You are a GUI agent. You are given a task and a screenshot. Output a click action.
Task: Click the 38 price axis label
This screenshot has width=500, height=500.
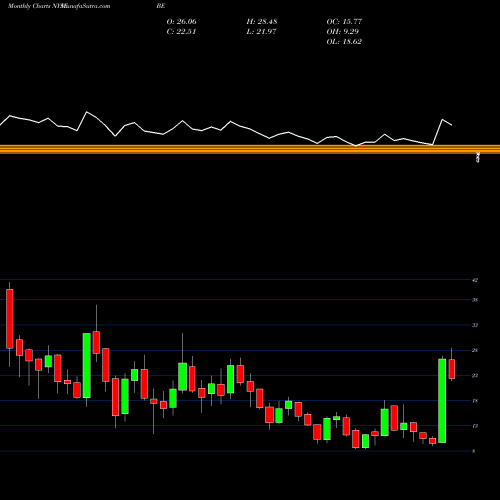coord(475,300)
